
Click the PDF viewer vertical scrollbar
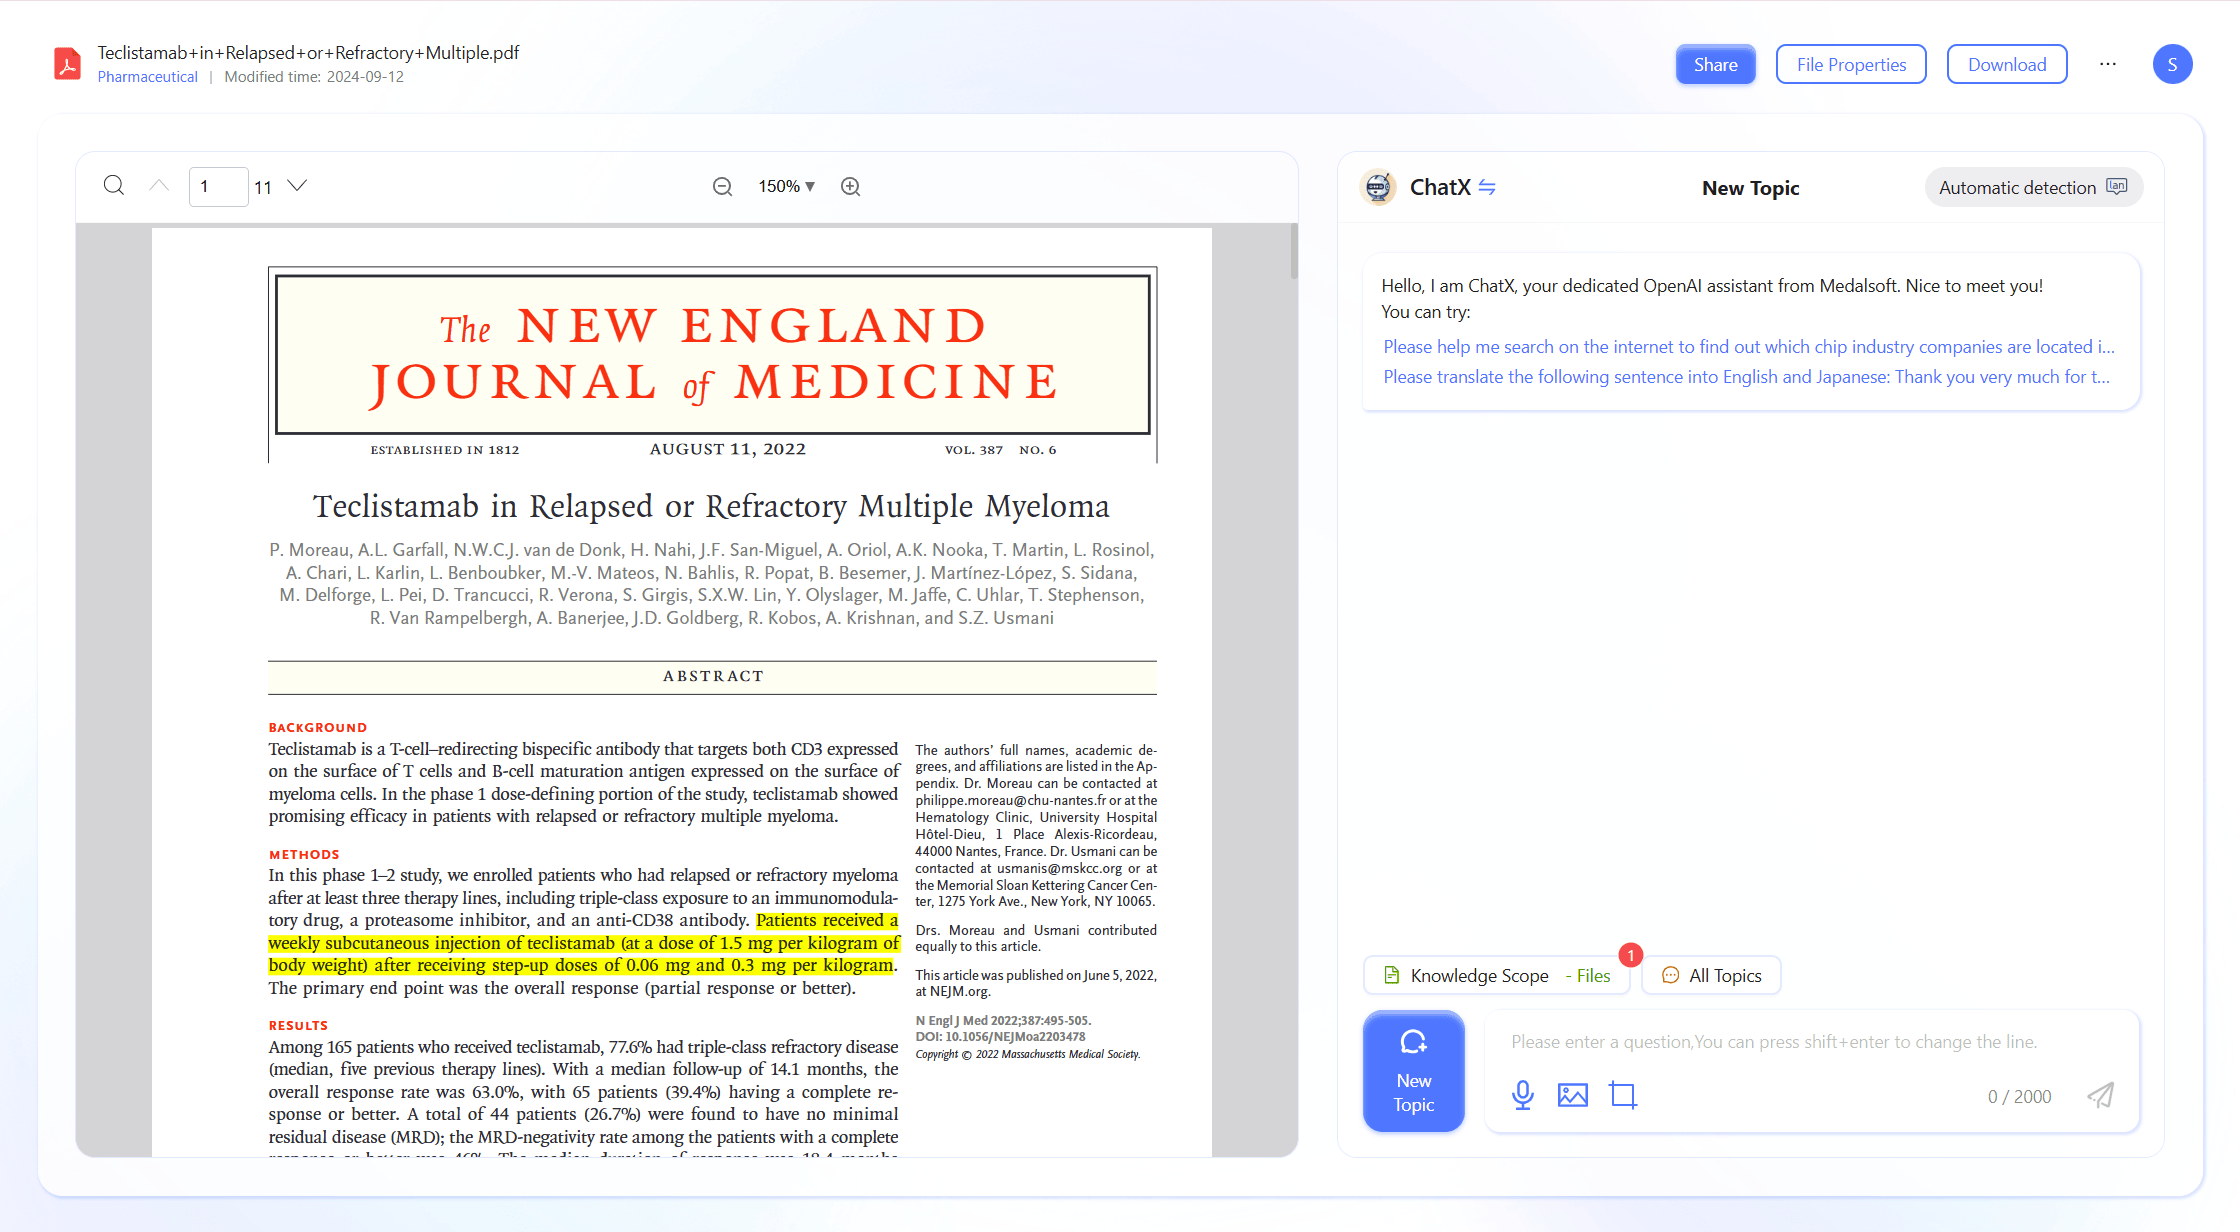pyautogui.click(x=1293, y=252)
